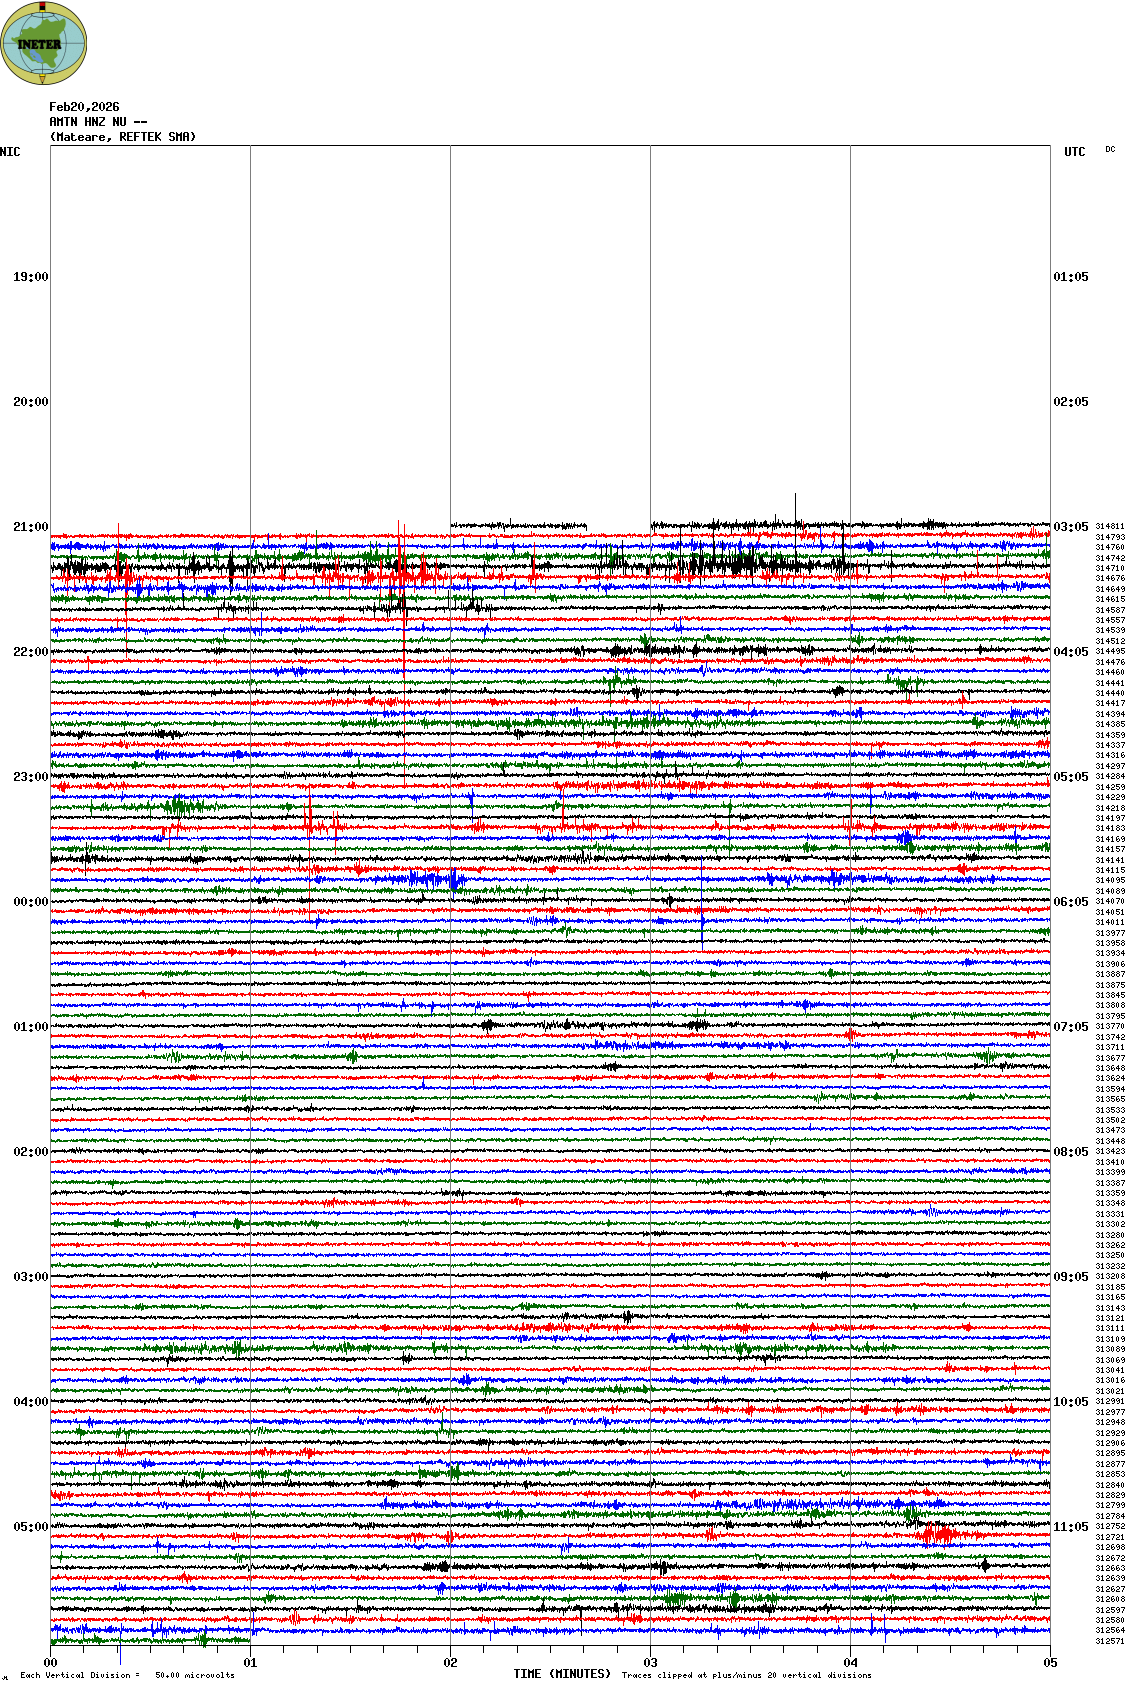The height and width of the screenshot is (1689, 1130).
Task: Select the AMTN HNZ NU station label
Action: click(98, 122)
